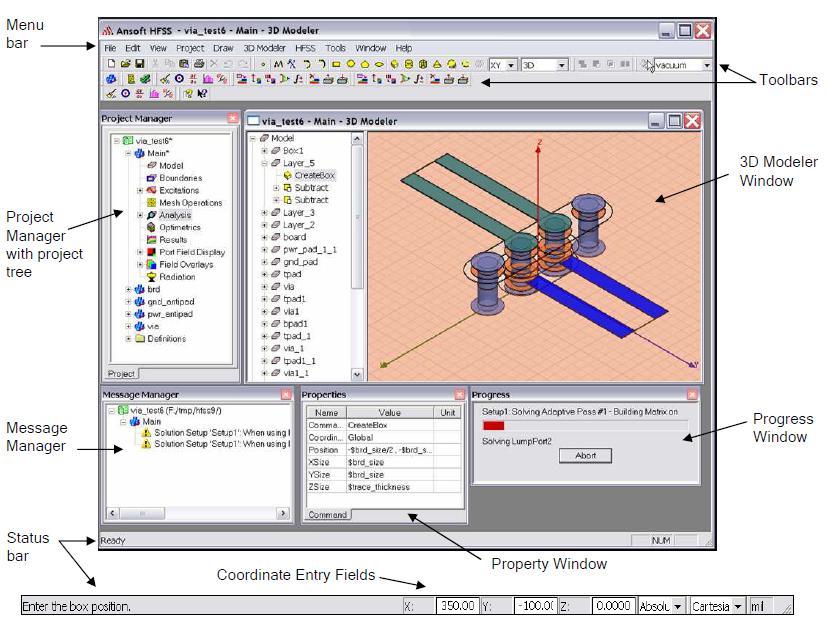Image resolution: width=834 pixels, height=621 pixels.
Task: Open the Cartesian coordinate system dropdown
Action: [x=737, y=607]
